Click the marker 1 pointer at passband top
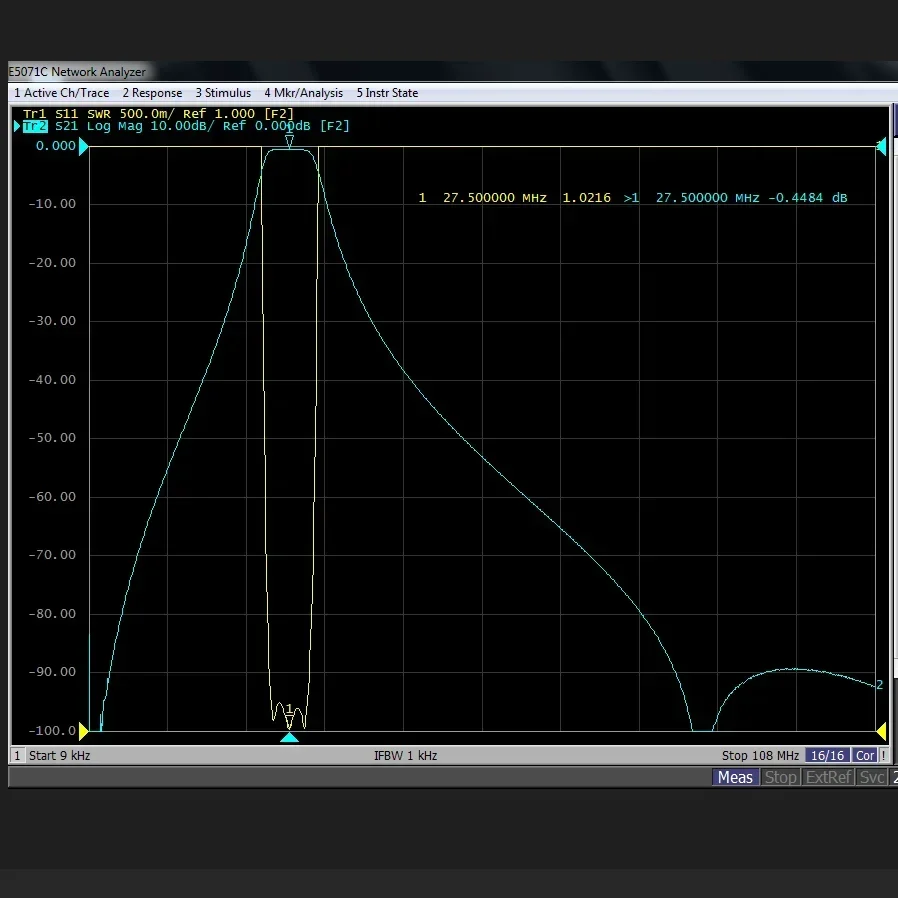 click(290, 141)
